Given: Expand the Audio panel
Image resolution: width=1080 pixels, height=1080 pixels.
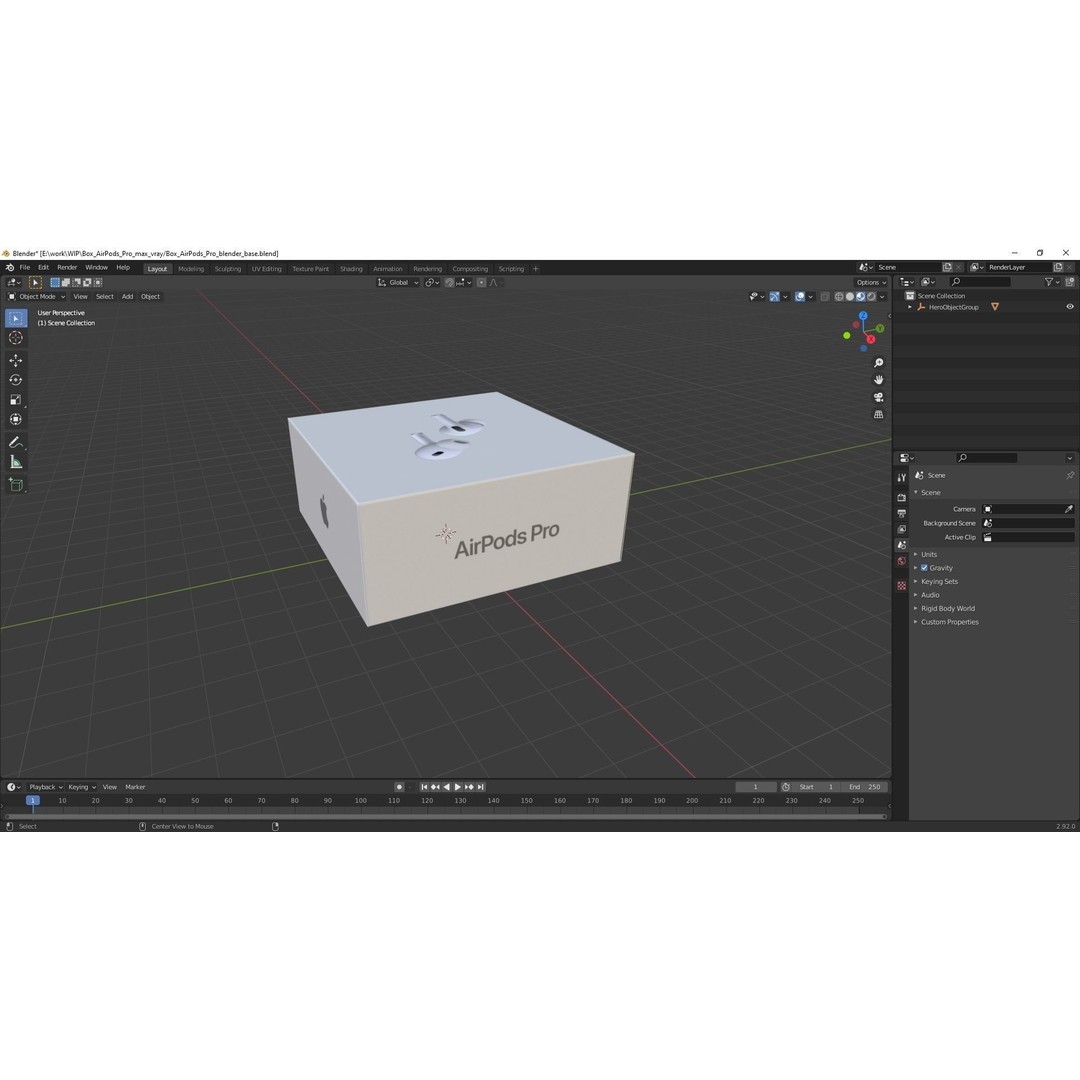Looking at the screenshot, I should 930,595.
